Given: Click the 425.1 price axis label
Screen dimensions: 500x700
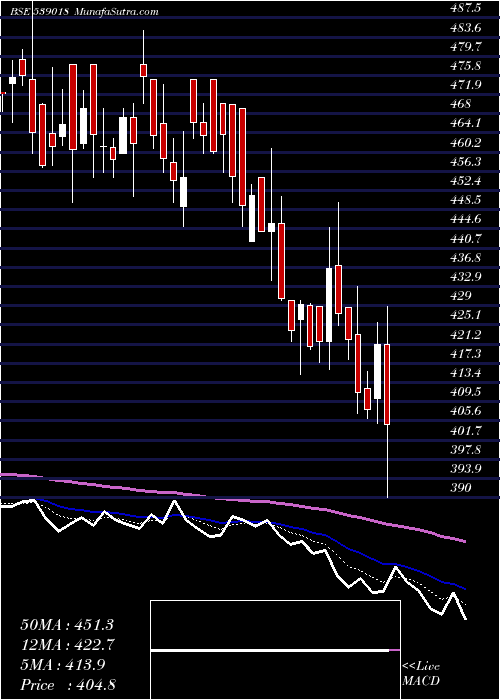Looking at the screenshot, I should coord(465,315).
